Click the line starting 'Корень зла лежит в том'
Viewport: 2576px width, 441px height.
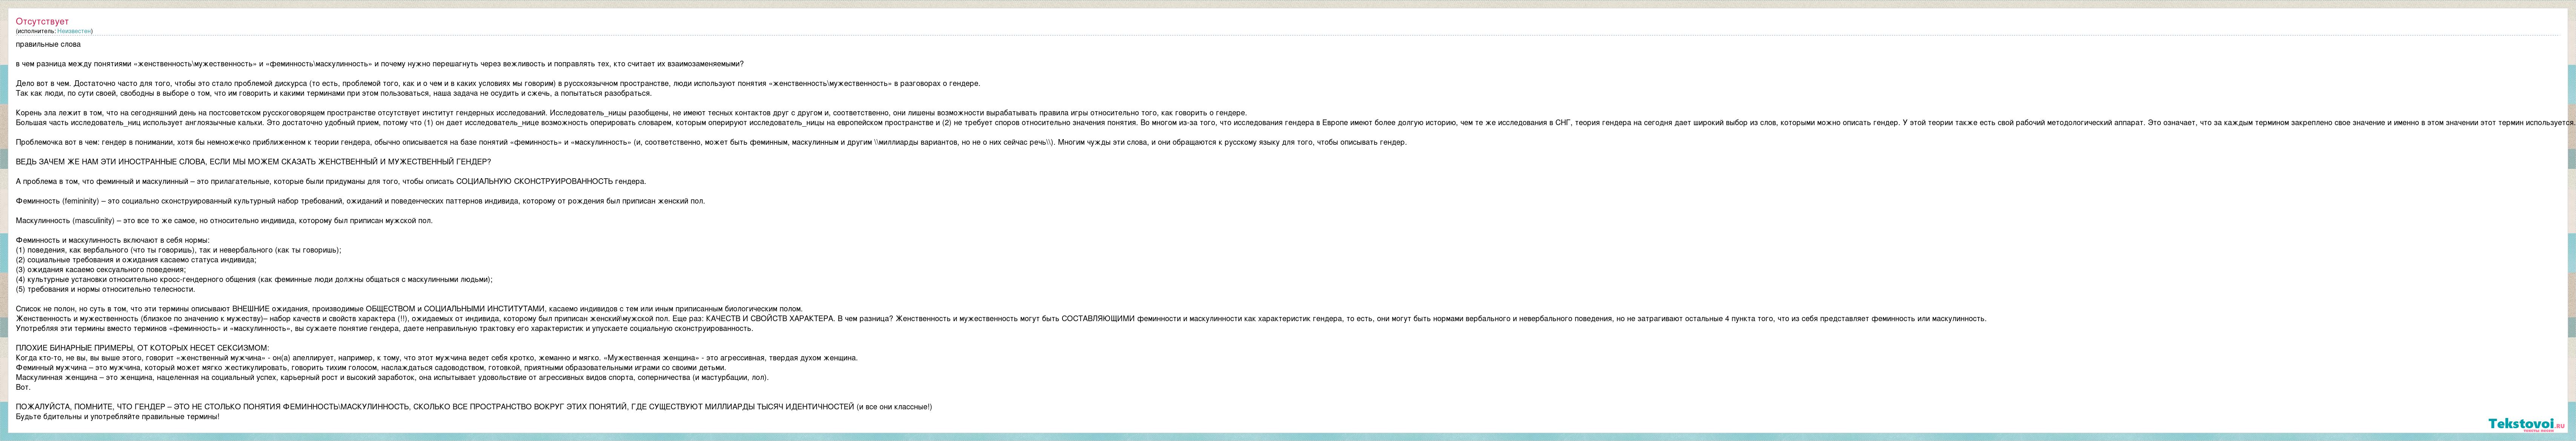coord(631,113)
